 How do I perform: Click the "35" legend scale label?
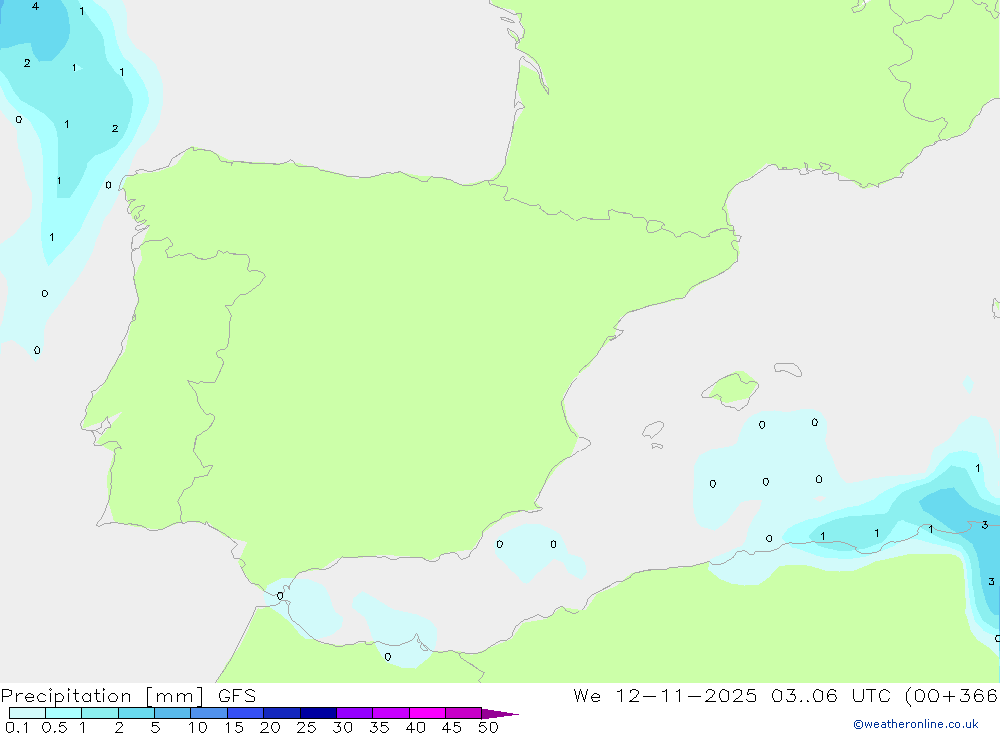click(x=379, y=727)
